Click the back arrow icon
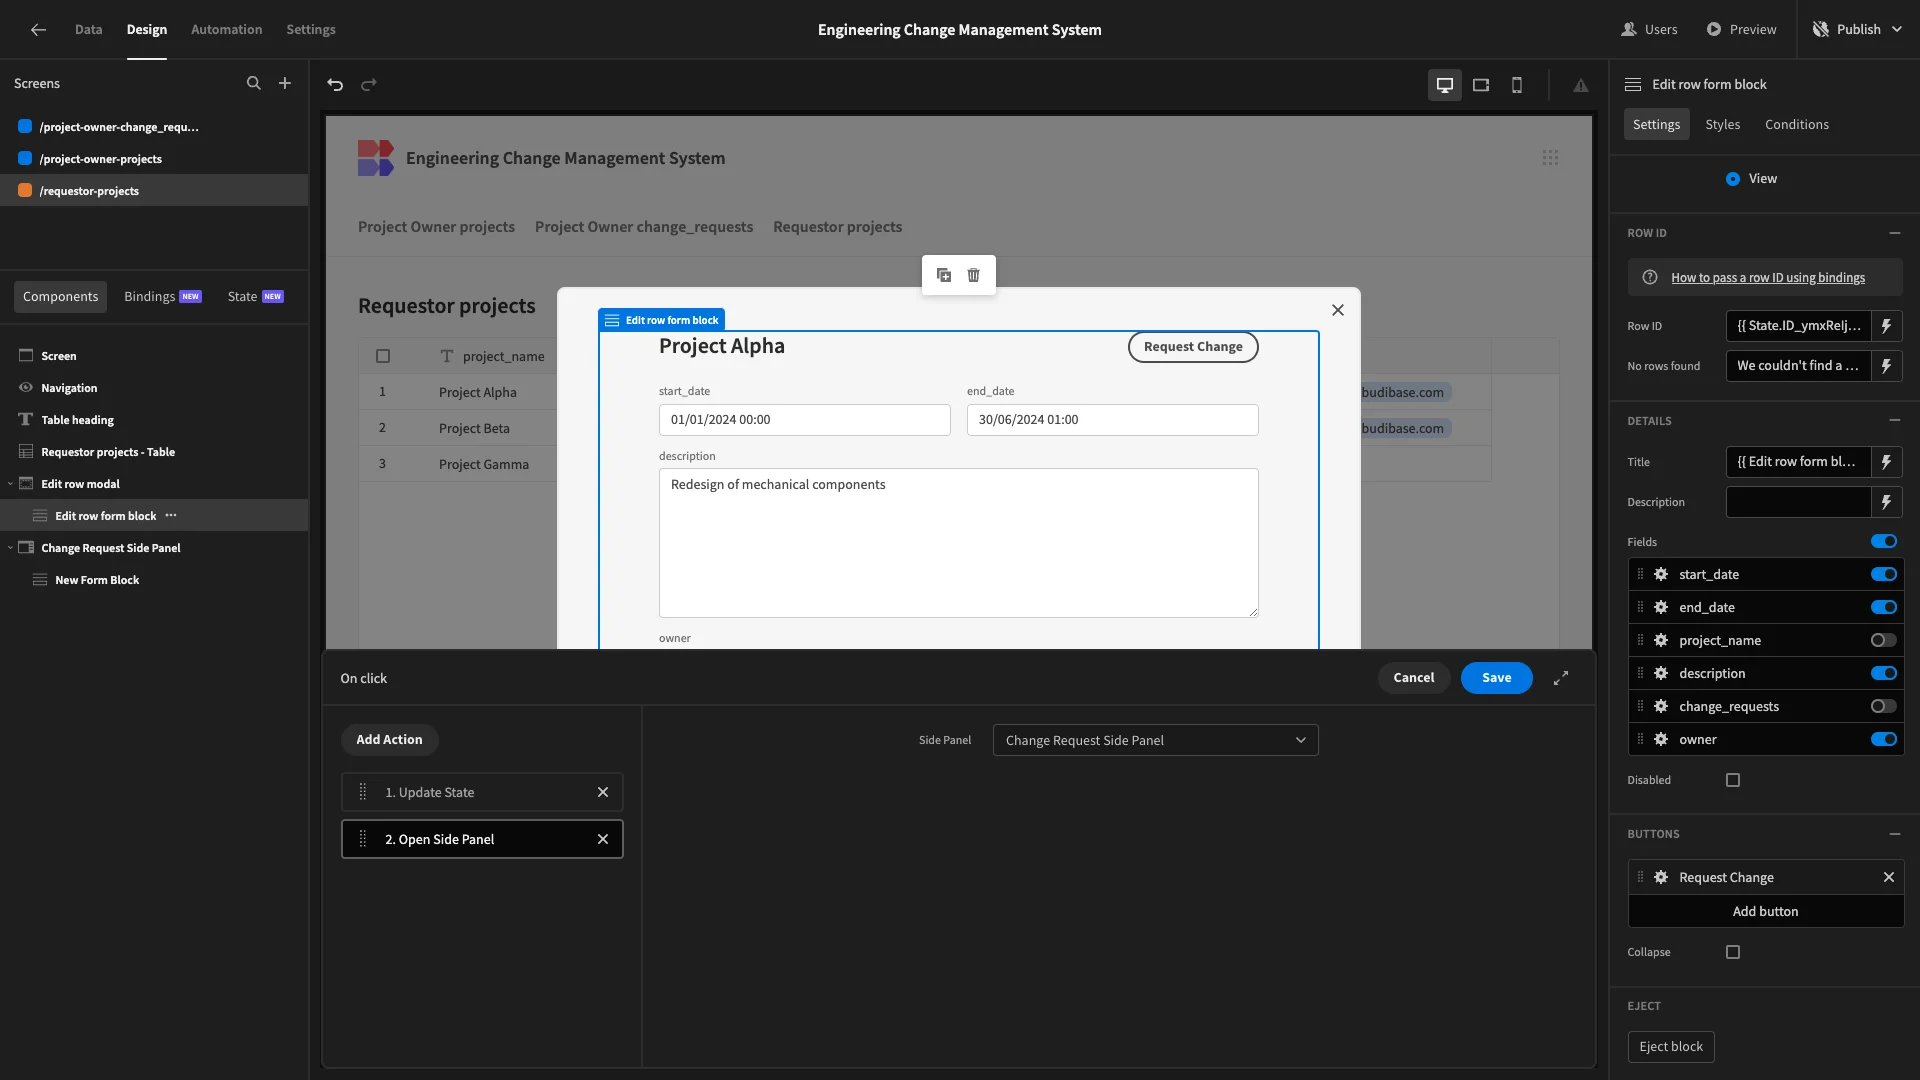 [38, 30]
